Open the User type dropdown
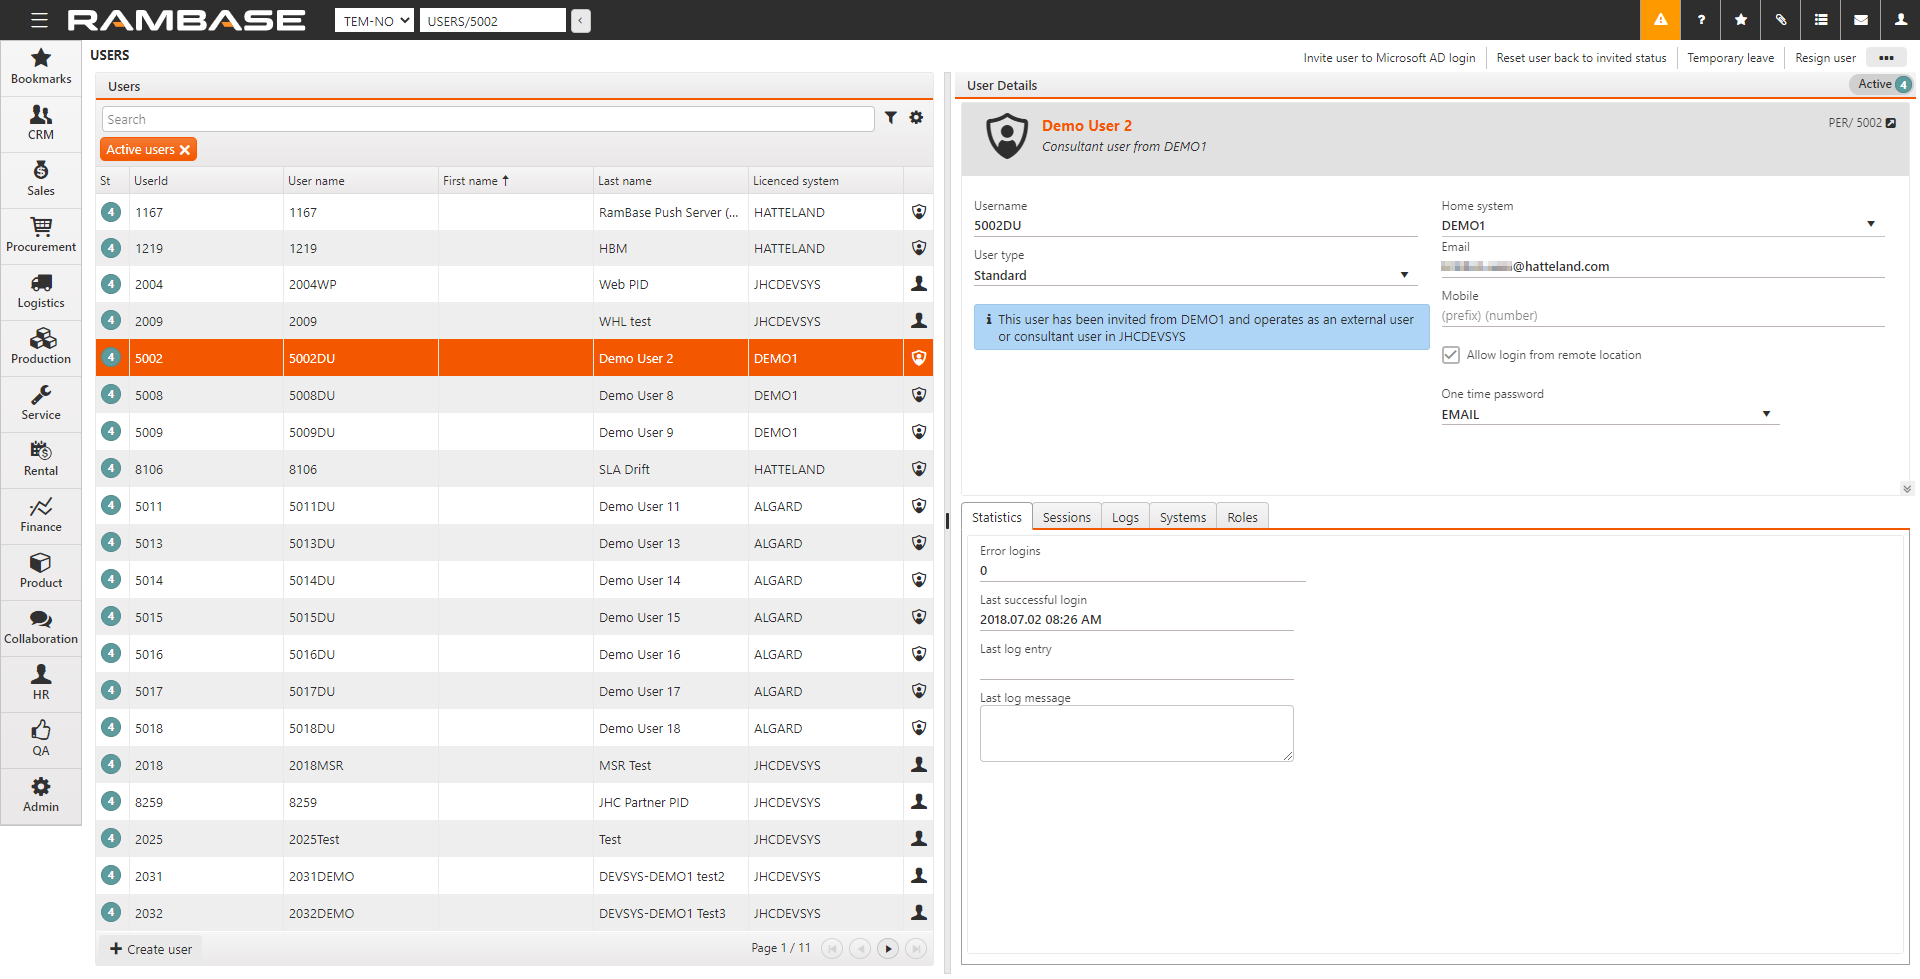Viewport: 1920px width, 979px height. tap(1404, 275)
